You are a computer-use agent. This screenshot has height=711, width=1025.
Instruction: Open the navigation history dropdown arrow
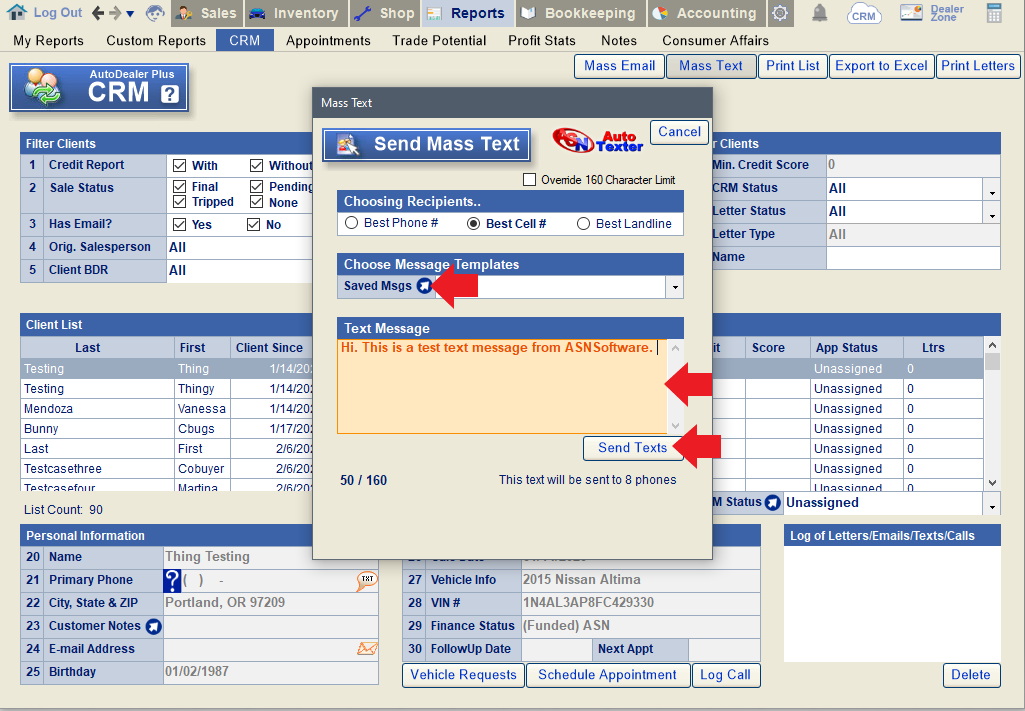click(x=130, y=14)
